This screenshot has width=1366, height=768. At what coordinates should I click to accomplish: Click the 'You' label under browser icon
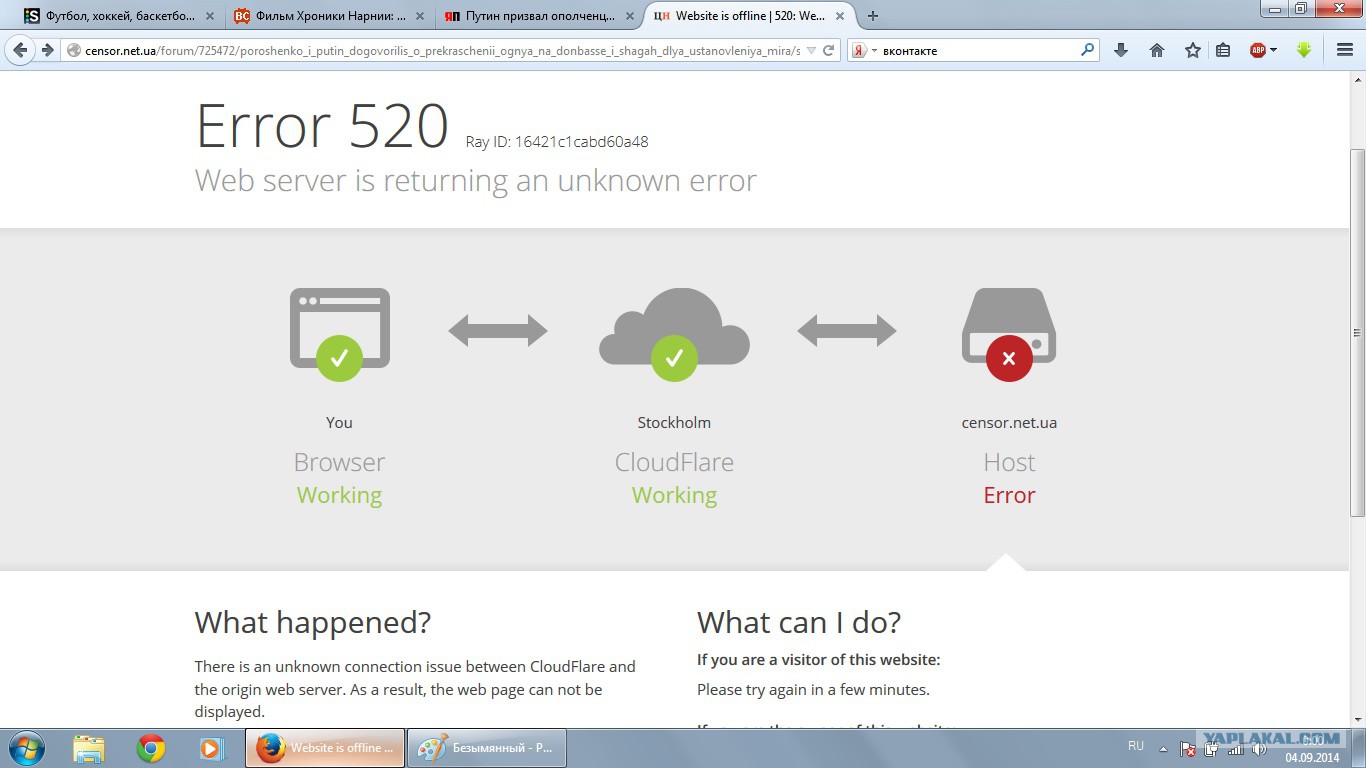coord(339,422)
